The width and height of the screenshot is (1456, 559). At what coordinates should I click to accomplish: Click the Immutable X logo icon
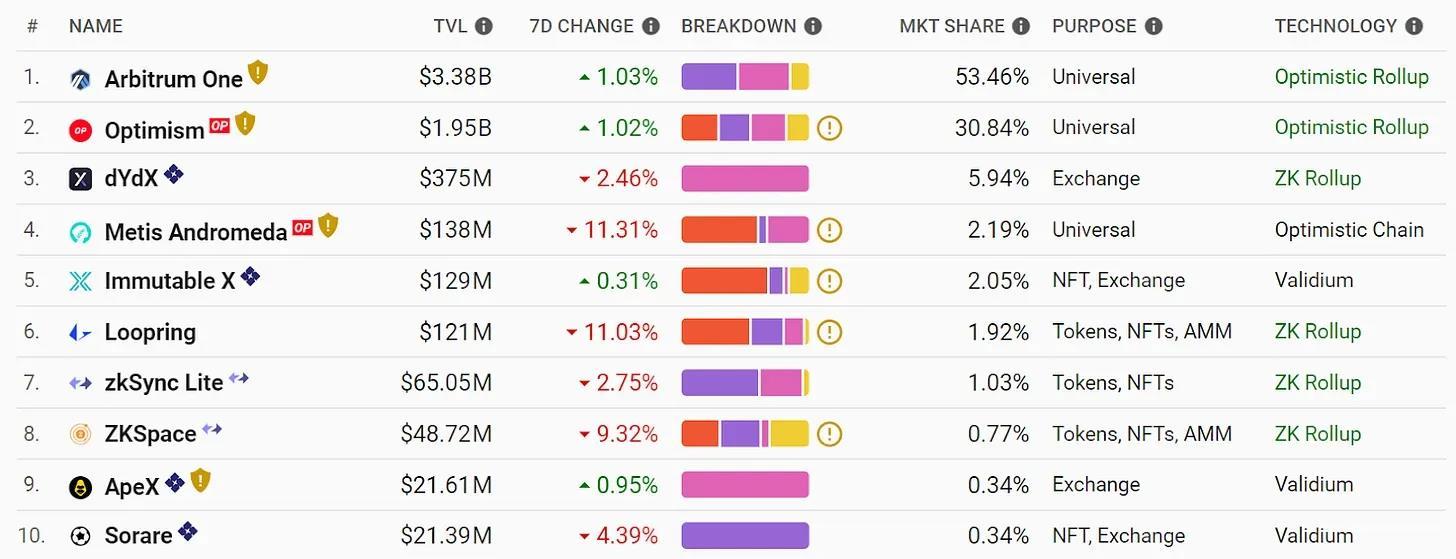pos(80,281)
